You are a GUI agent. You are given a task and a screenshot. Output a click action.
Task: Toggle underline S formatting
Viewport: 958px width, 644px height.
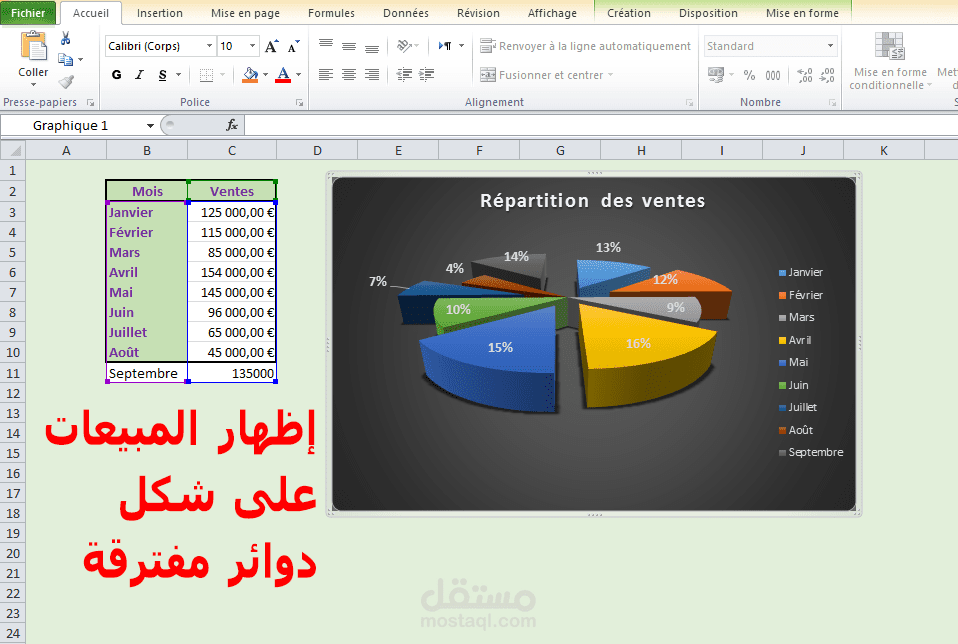pyautogui.click(x=163, y=75)
